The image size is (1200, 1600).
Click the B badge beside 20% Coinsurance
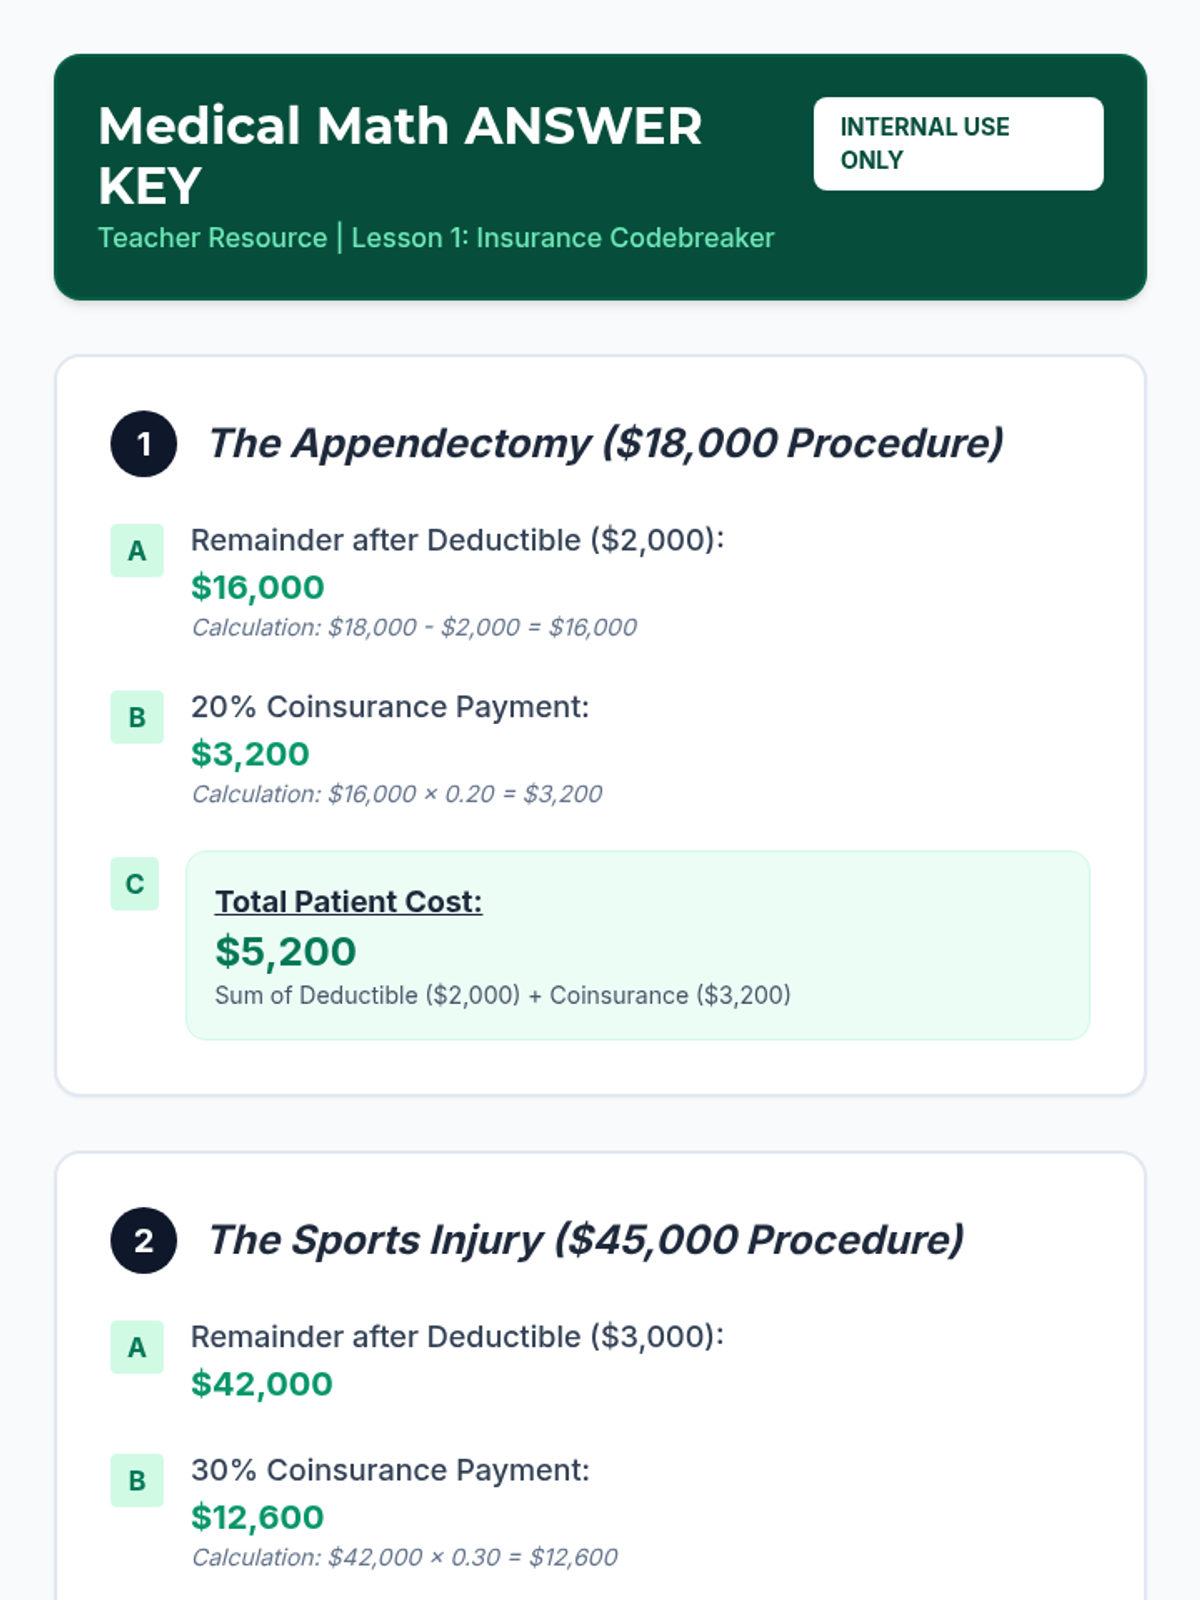tap(137, 717)
